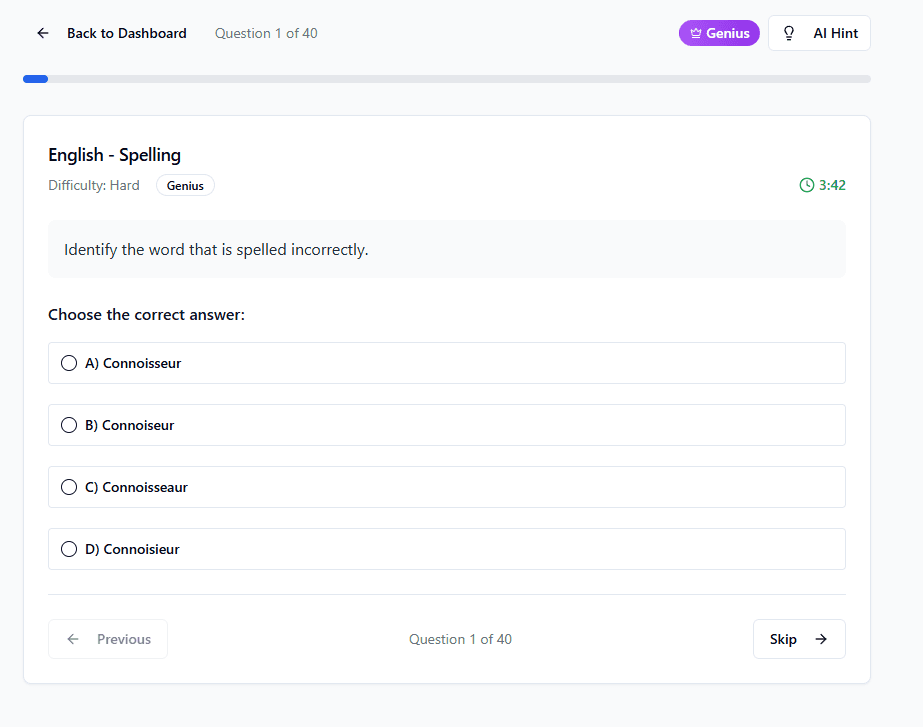The height and width of the screenshot is (727, 923).
Task: Click the left arrow icon in Previous
Action: point(73,639)
